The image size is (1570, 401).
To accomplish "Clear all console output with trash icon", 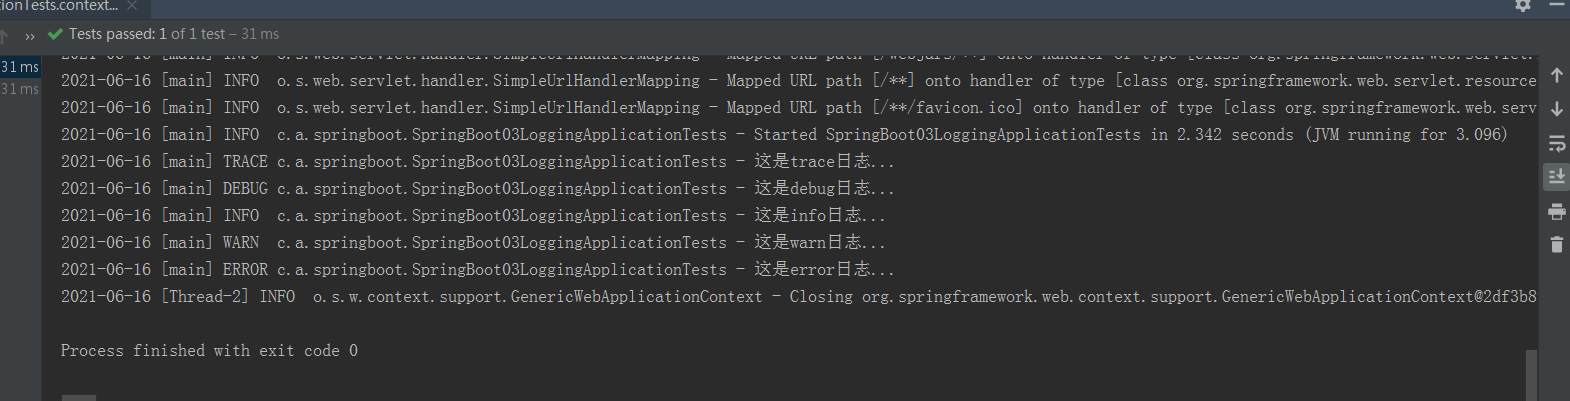I will click(1557, 244).
